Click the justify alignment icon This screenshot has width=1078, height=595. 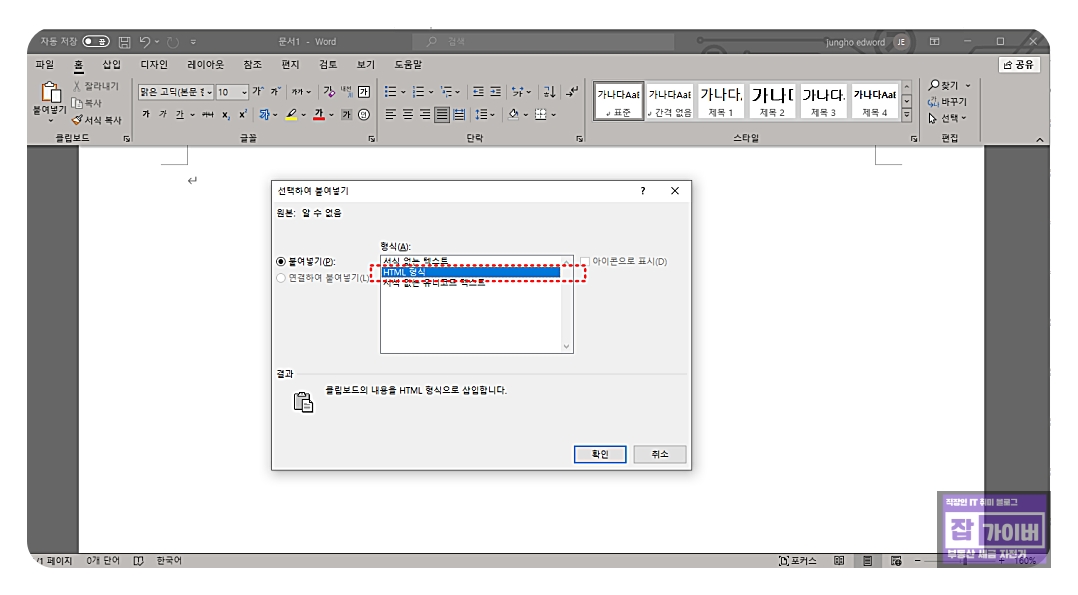(x=442, y=114)
